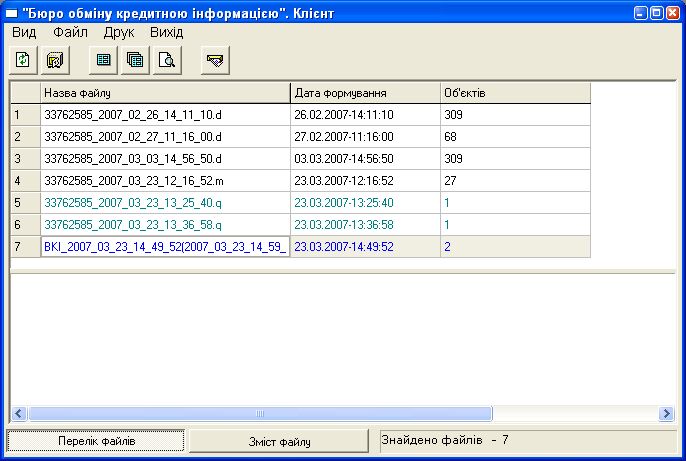
Task: Open the Файл menu
Action: click(x=70, y=32)
